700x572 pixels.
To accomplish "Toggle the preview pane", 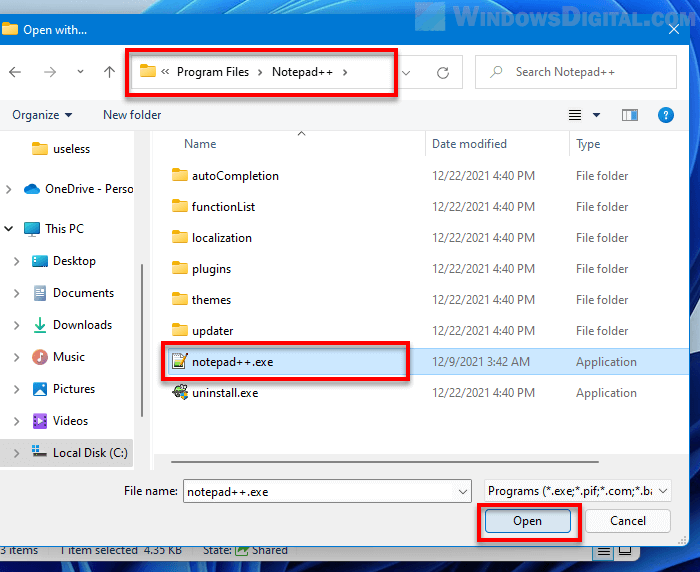I will click(x=629, y=115).
